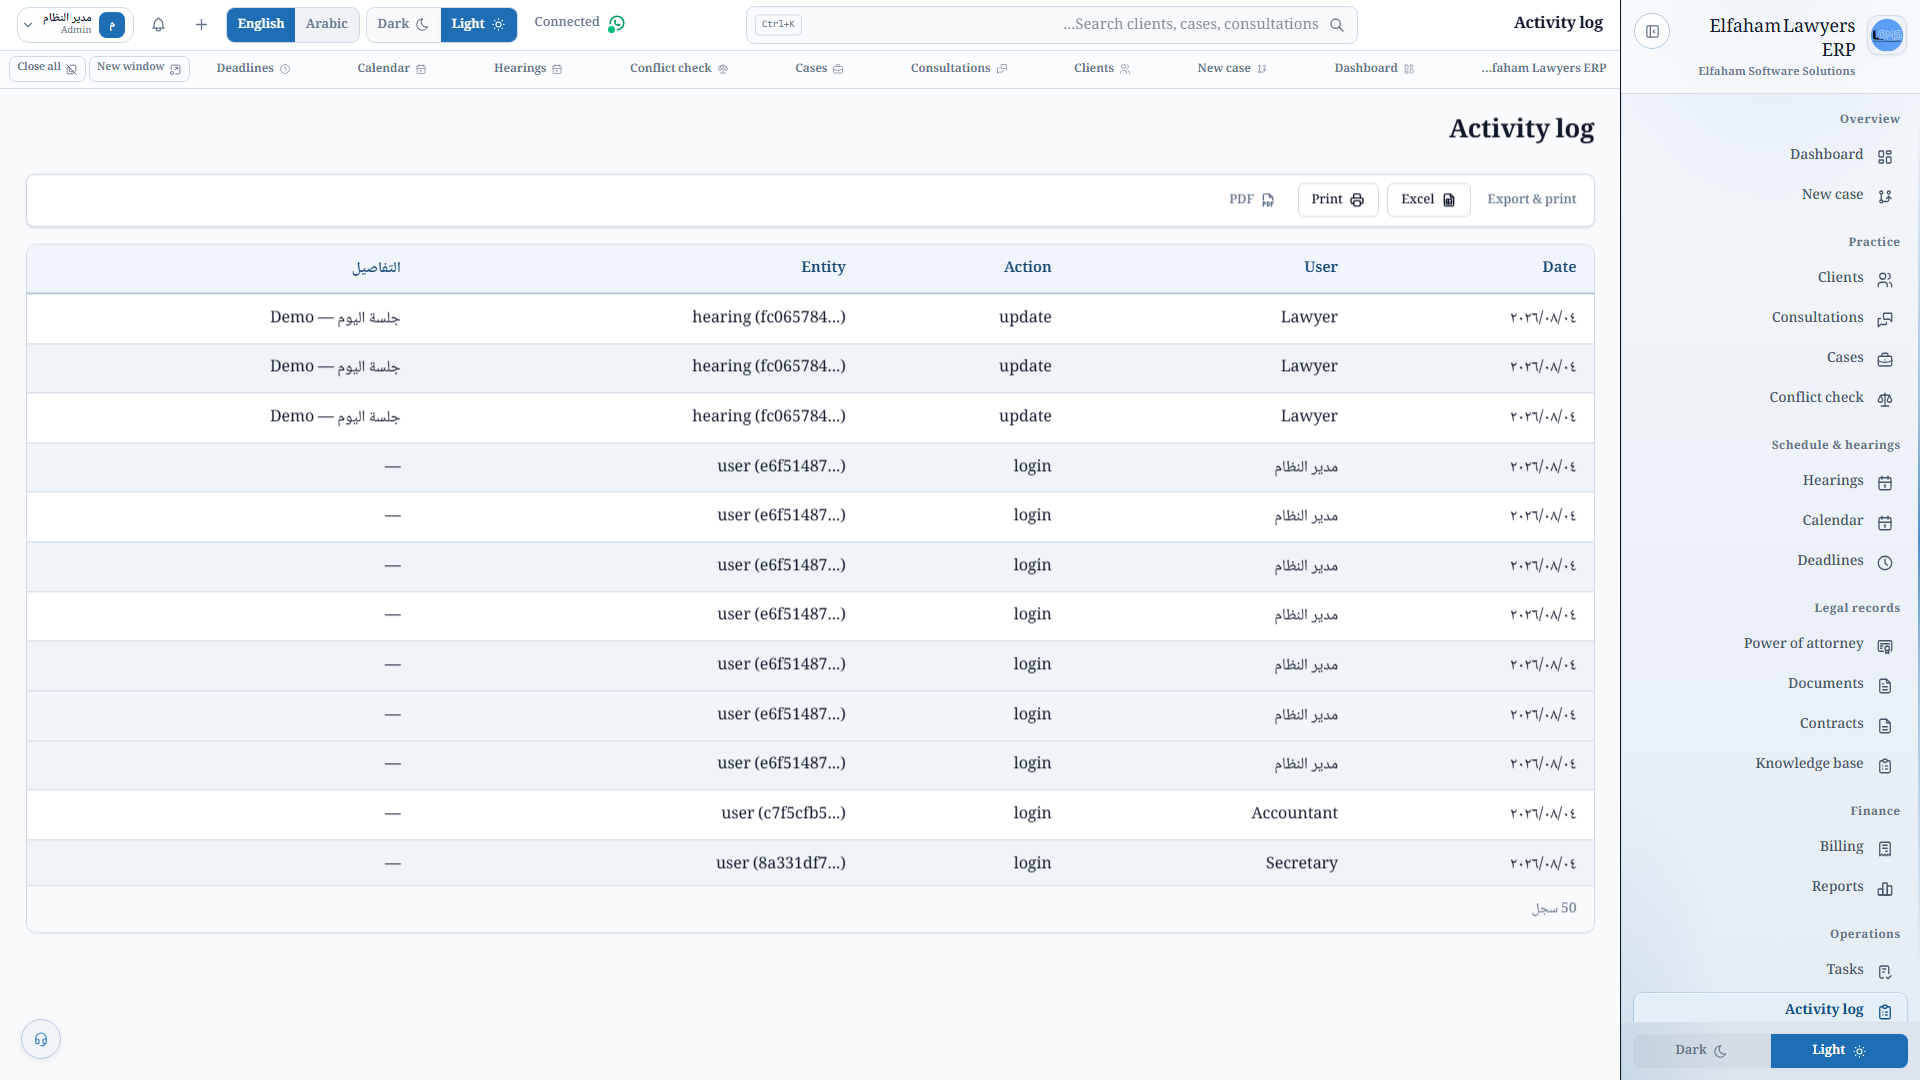Open the Deadlines tab
This screenshot has width=1920, height=1080.
point(253,69)
